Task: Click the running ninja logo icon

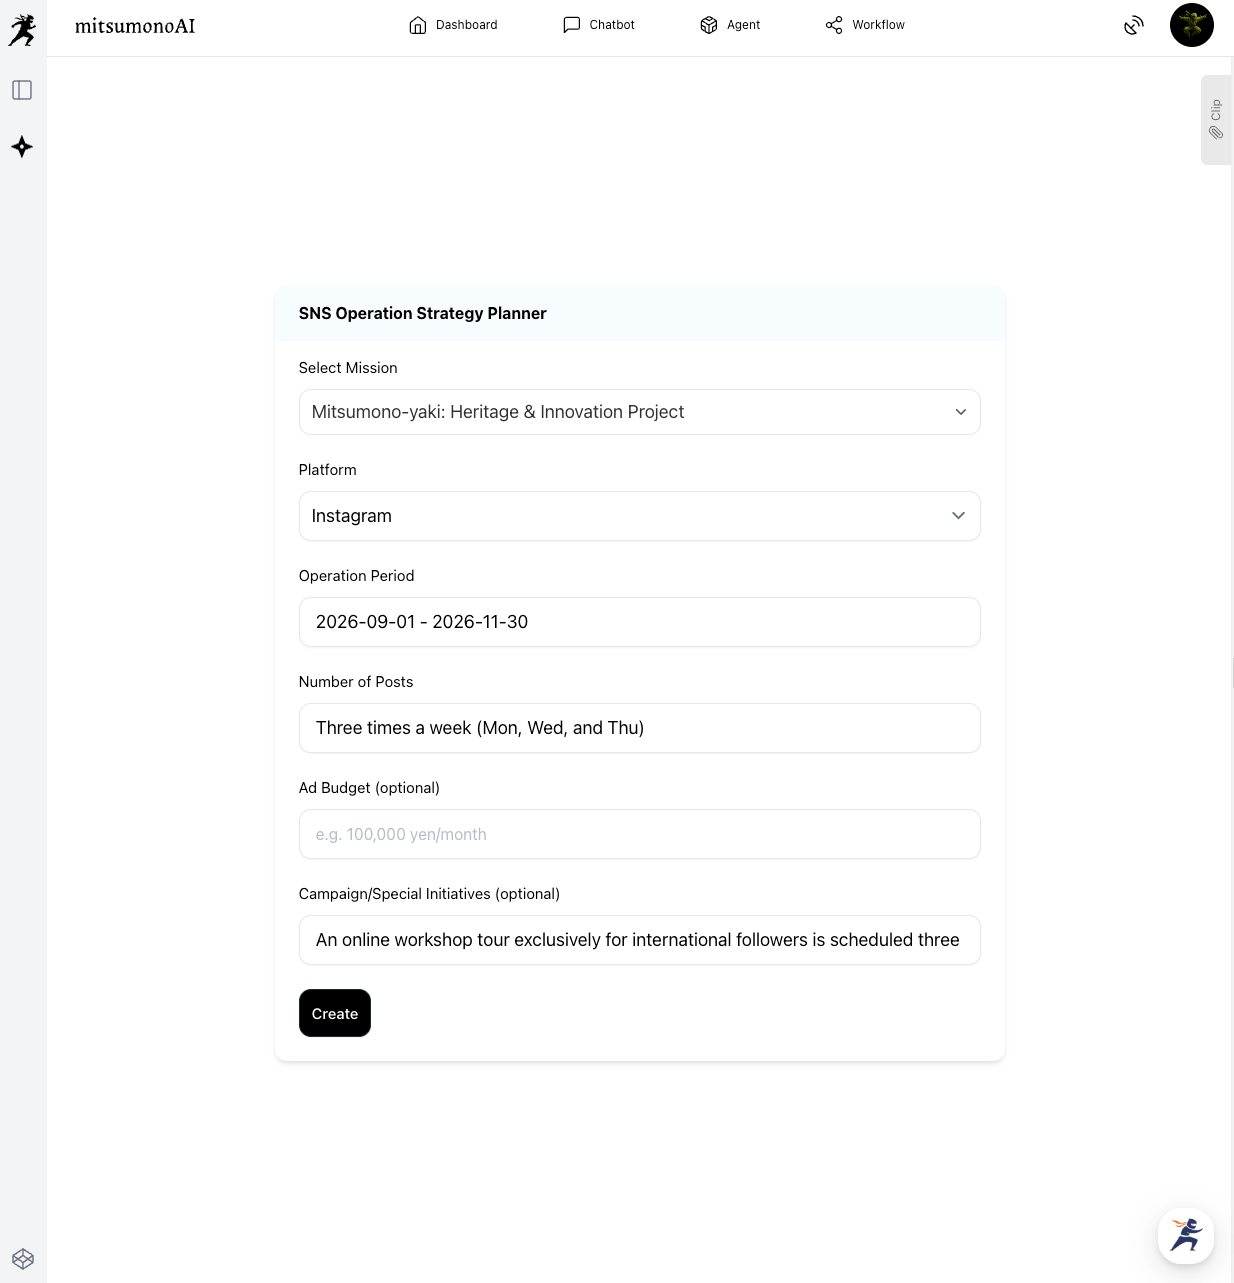Action: 22,30
